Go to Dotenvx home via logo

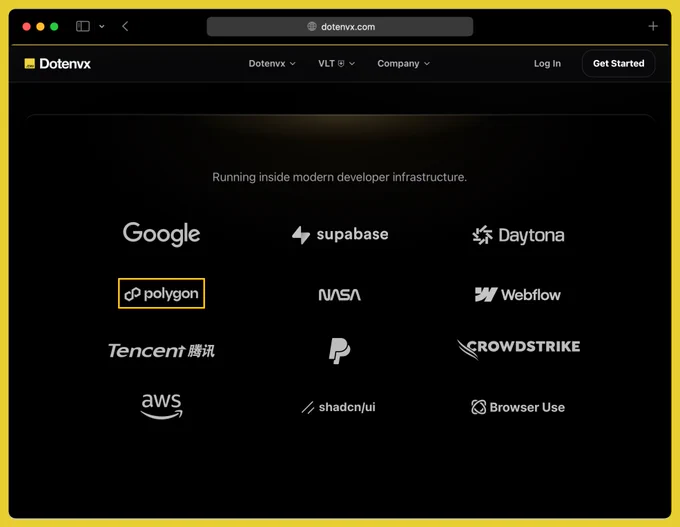(x=58, y=64)
